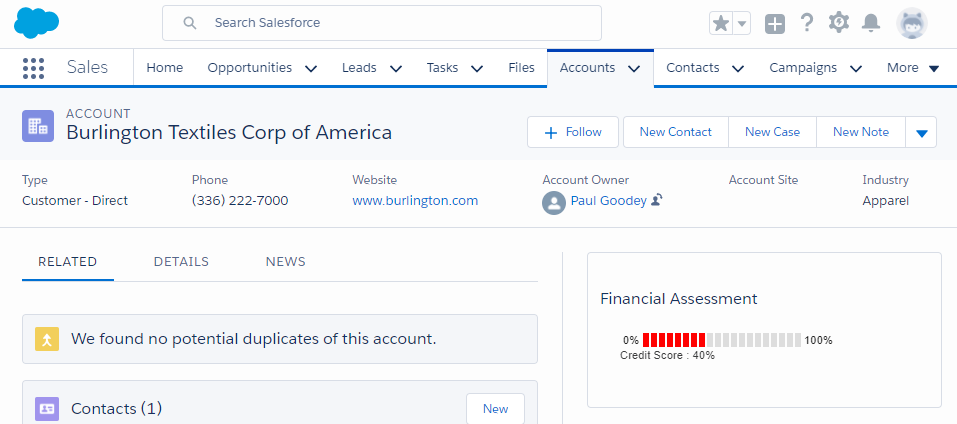Click the Contacts related list icon
The image size is (957, 424).
point(47,409)
